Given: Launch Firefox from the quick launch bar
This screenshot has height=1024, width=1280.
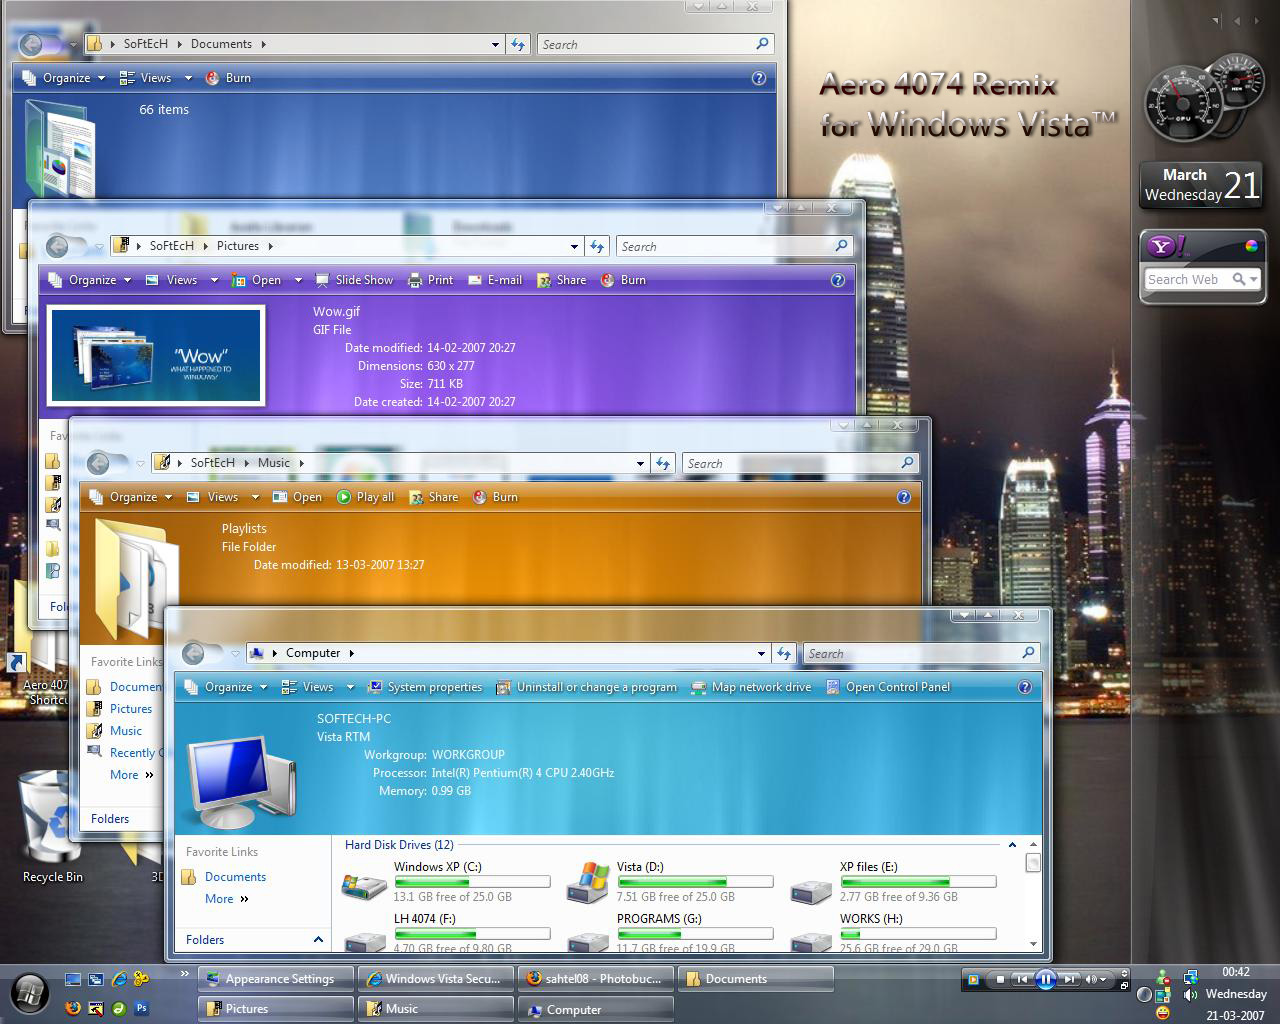Looking at the screenshot, I should pyautogui.click(x=73, y=1008).
